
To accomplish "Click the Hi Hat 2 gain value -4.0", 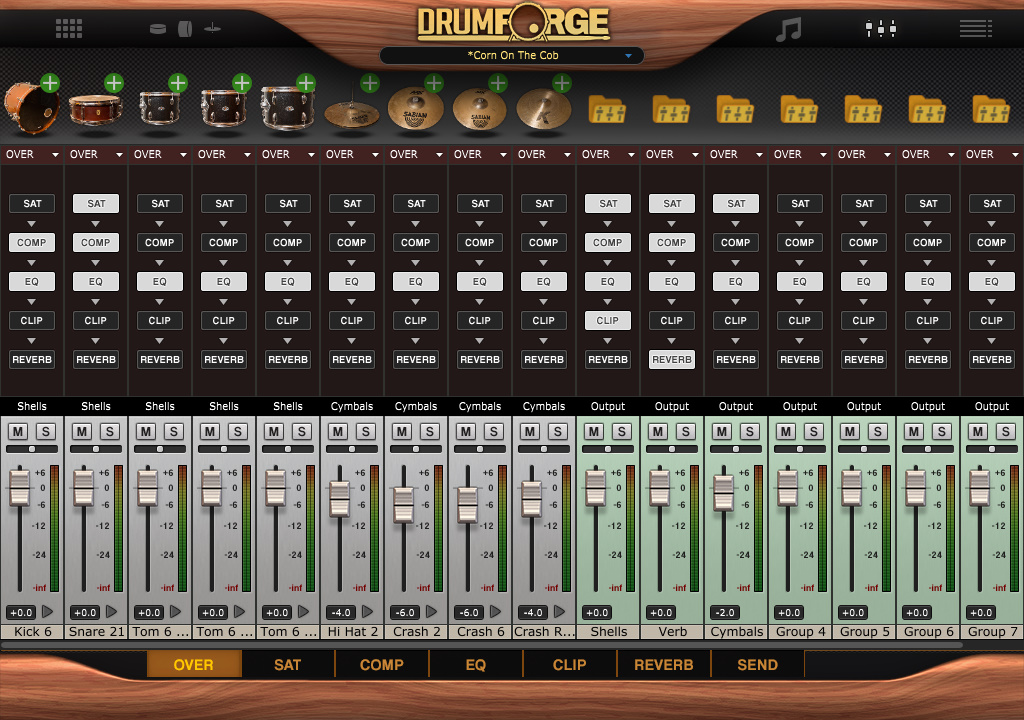I will click(x=341, y=613).
